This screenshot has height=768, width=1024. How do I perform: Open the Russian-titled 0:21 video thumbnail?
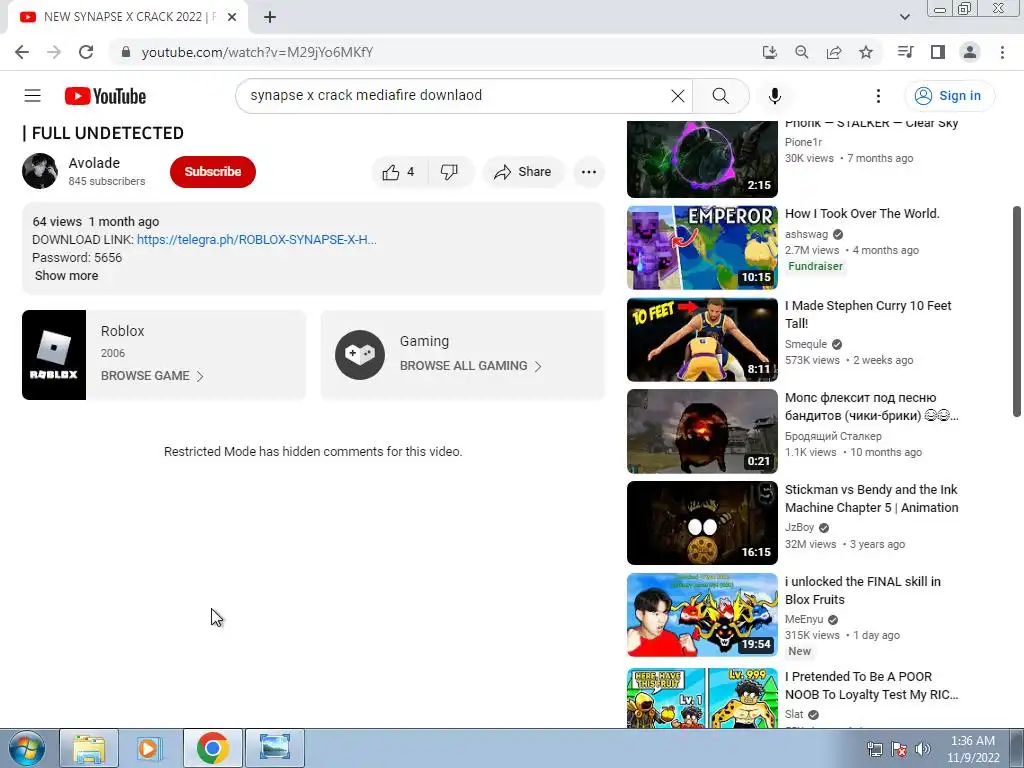coord(702,431)
